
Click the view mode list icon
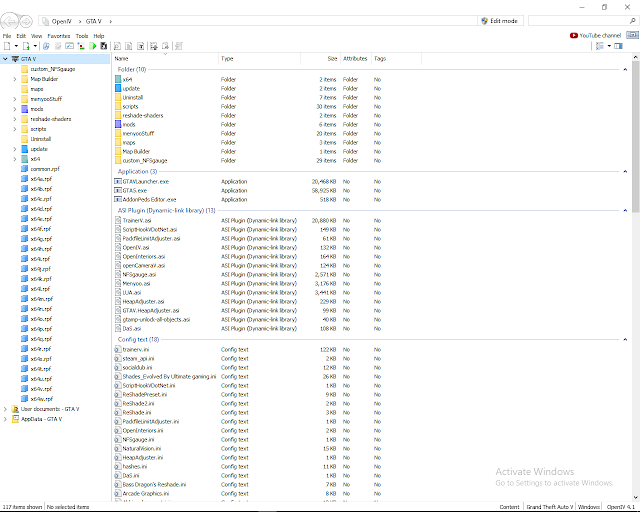click(x=600, y=46)
